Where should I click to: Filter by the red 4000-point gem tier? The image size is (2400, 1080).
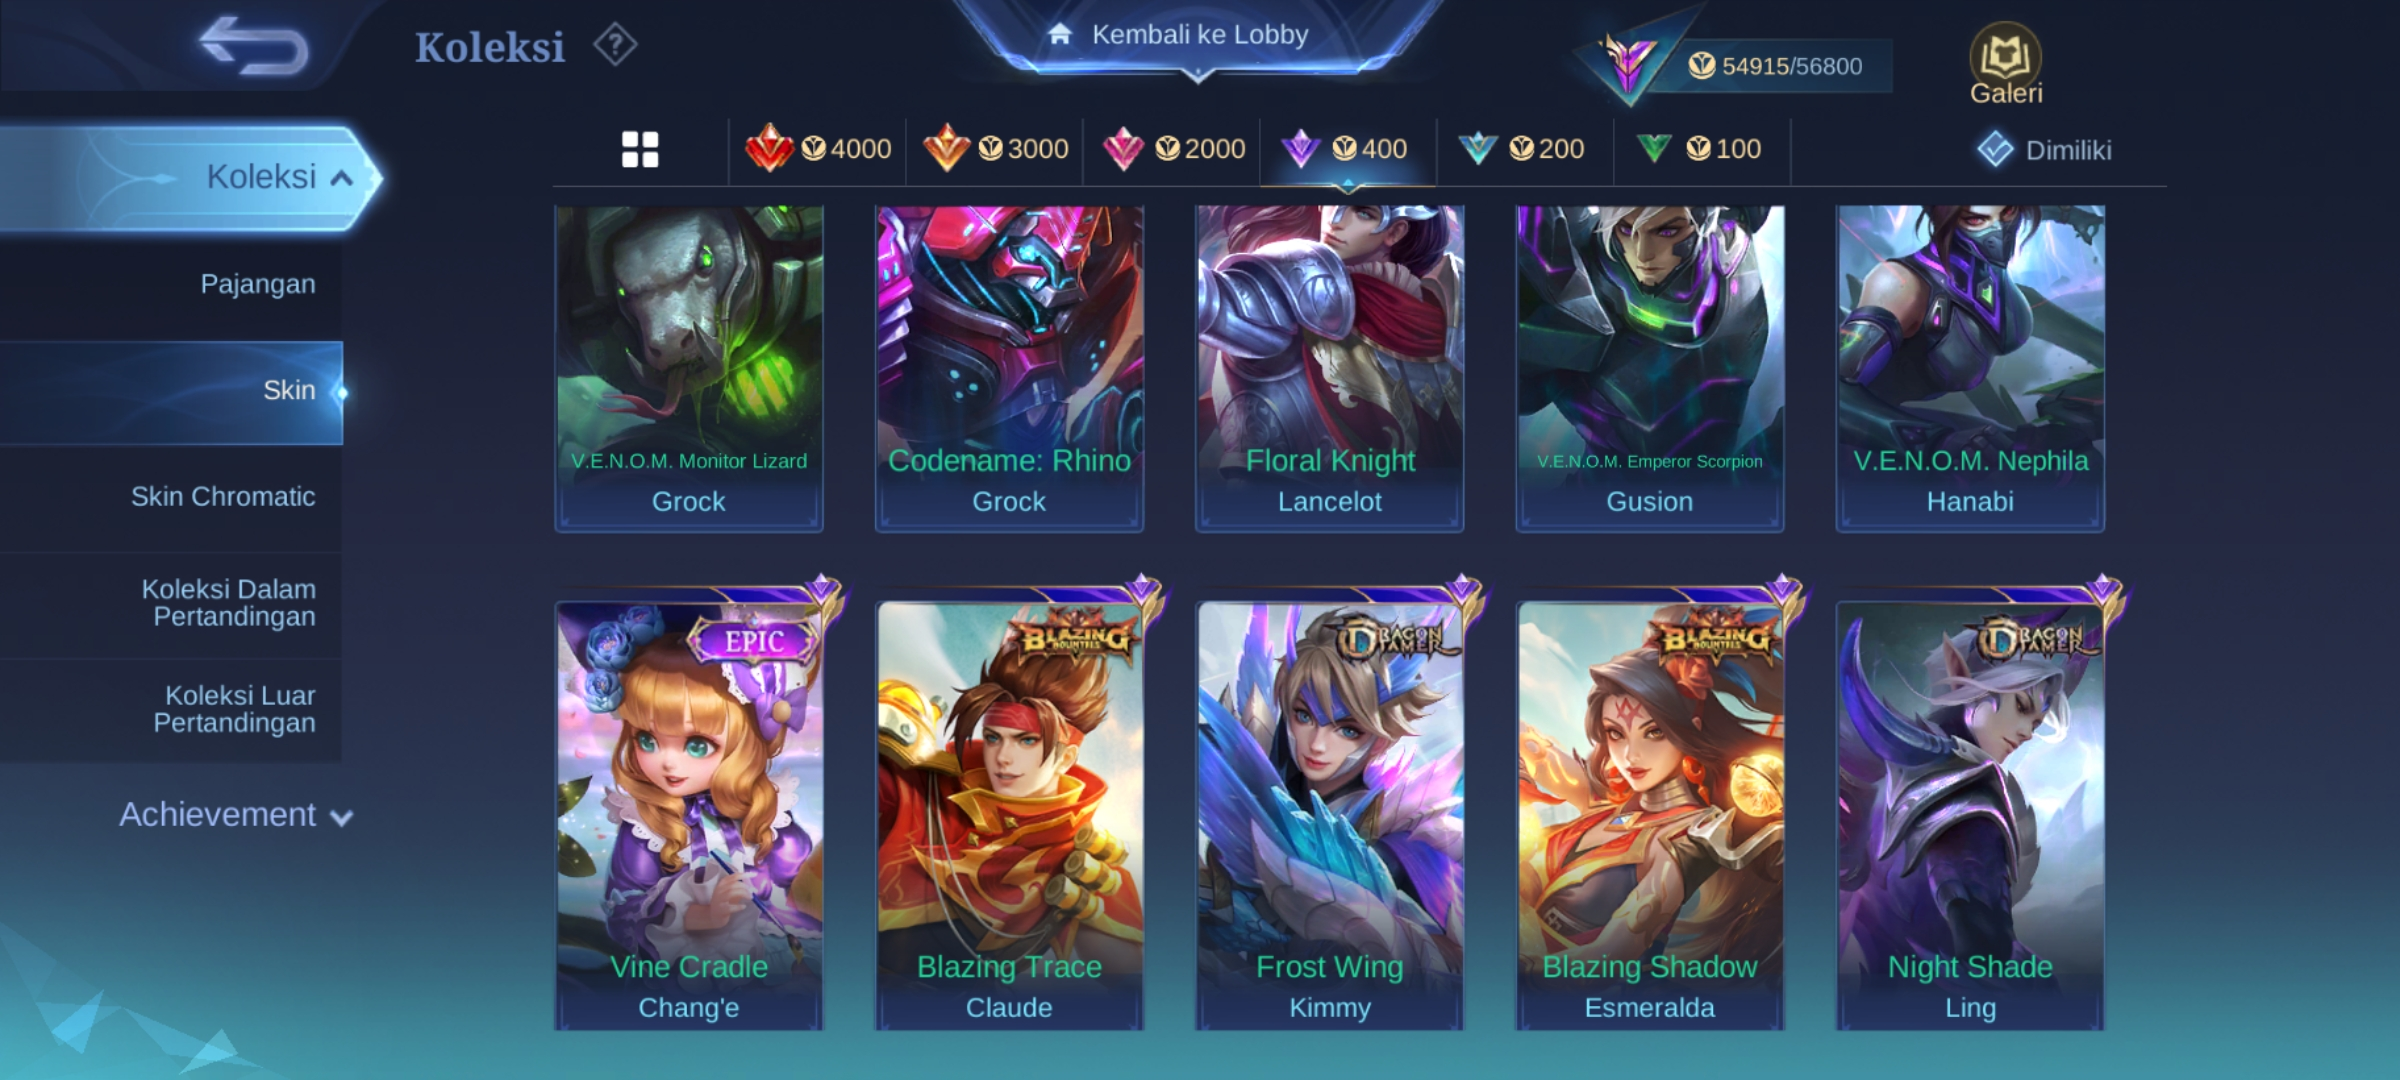pyautogui.click(x=818, y=149)
